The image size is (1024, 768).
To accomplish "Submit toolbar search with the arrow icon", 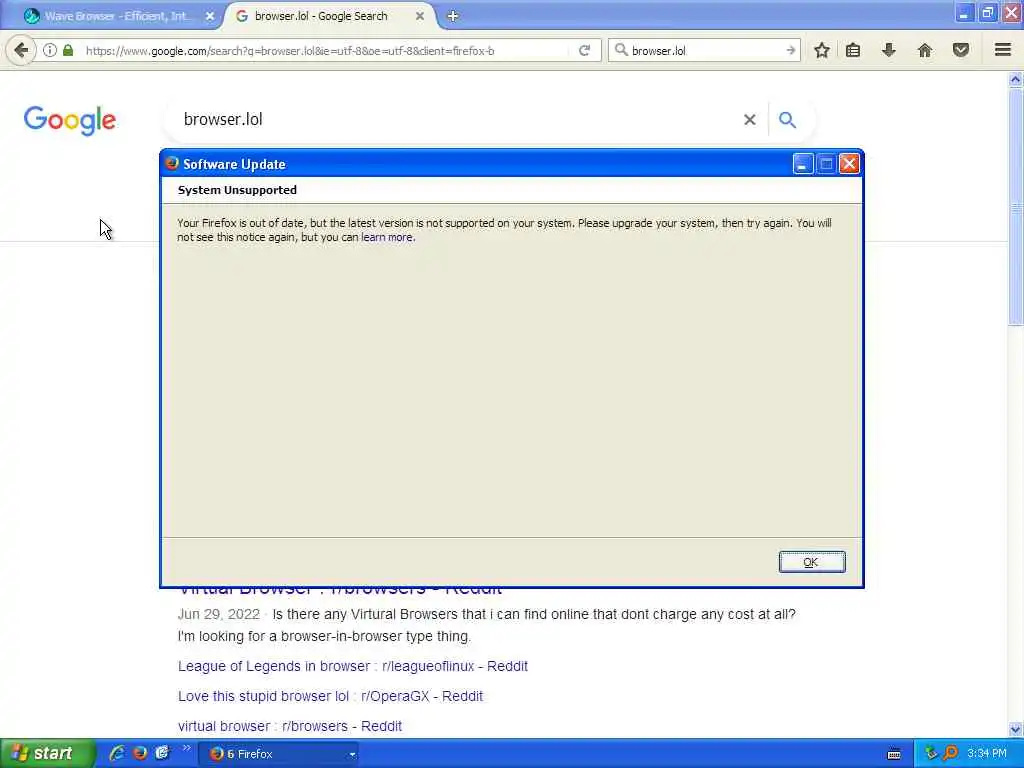I will click(790, 50).
